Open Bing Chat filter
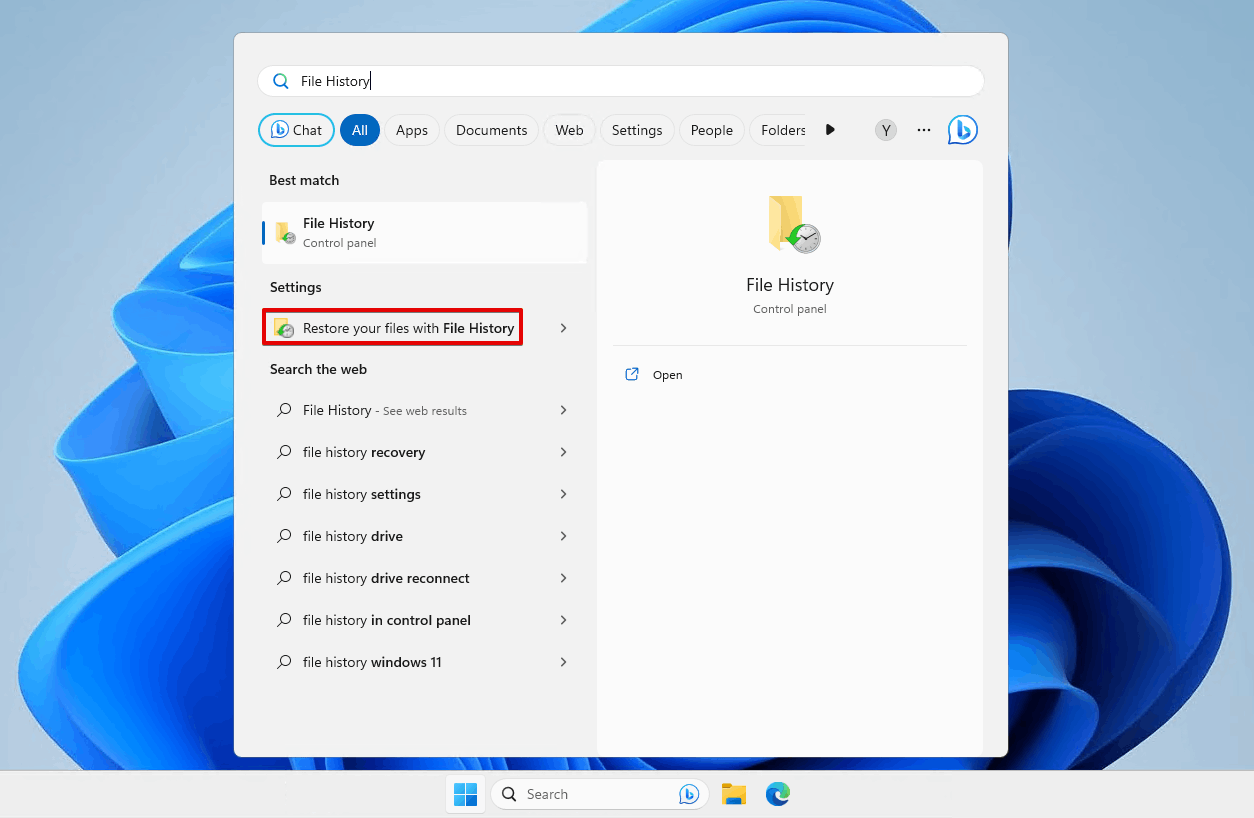The height and width of the screenshot is (818, 1254). click(296, 130)
